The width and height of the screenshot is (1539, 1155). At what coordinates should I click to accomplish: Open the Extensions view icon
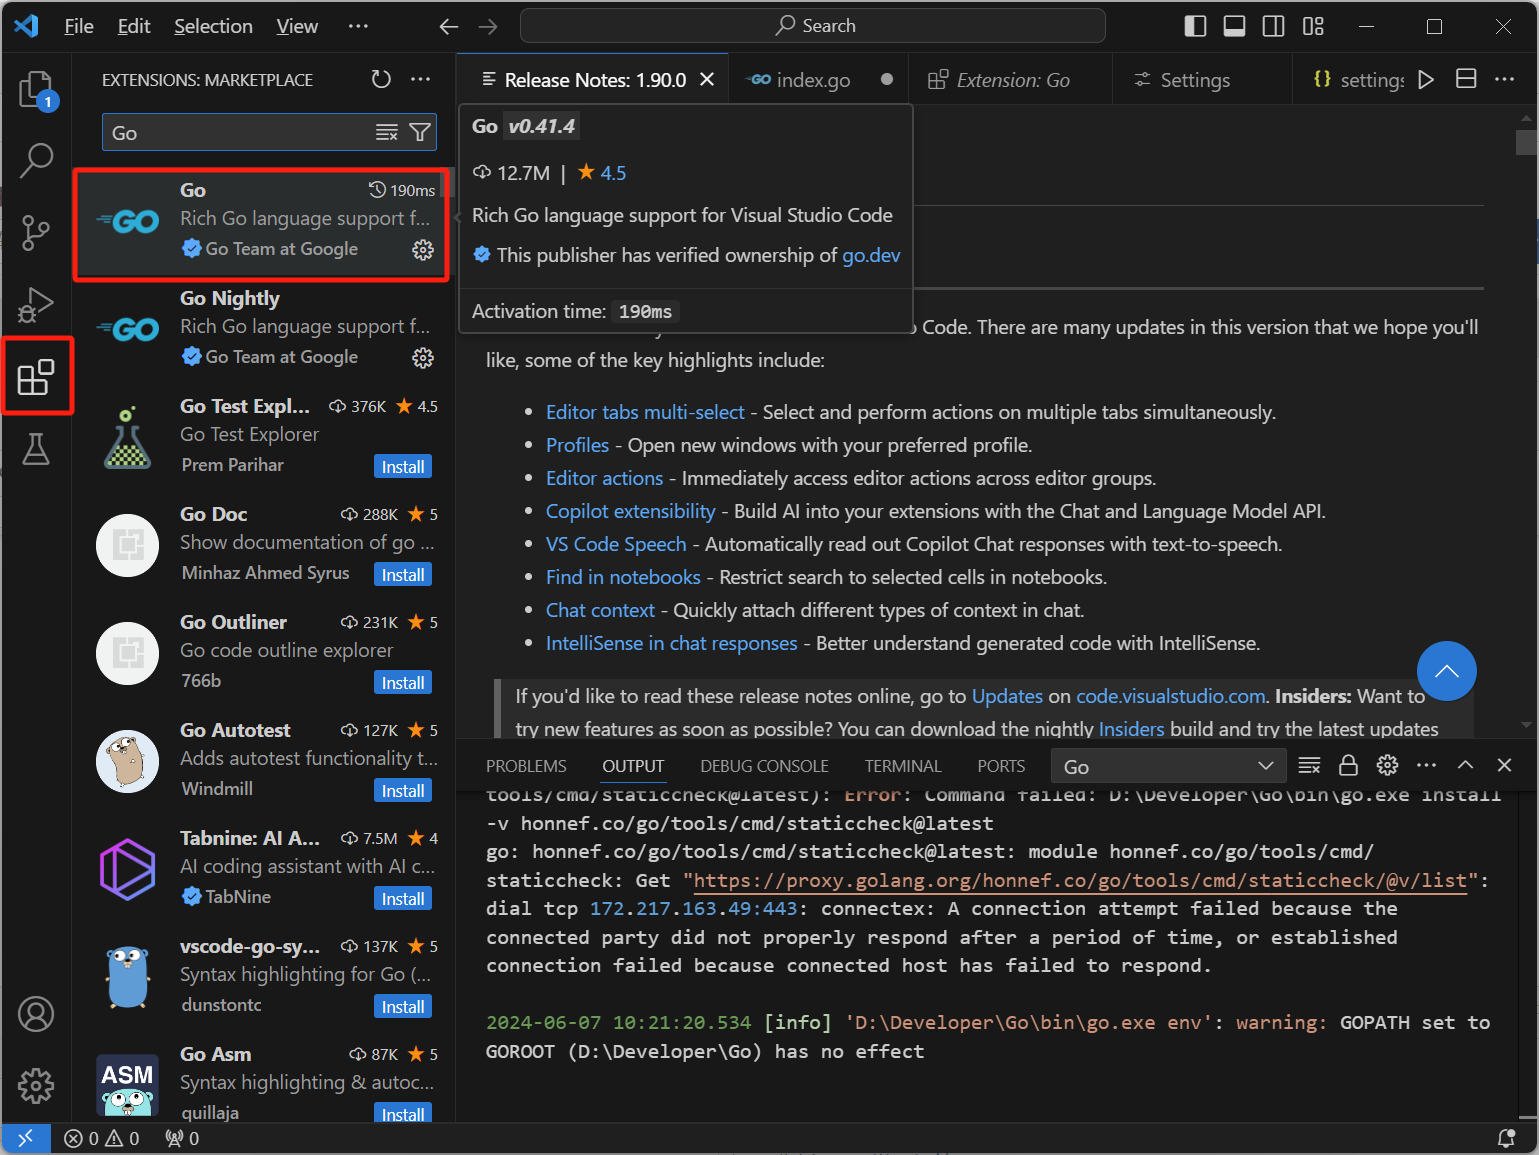point(36,377)
